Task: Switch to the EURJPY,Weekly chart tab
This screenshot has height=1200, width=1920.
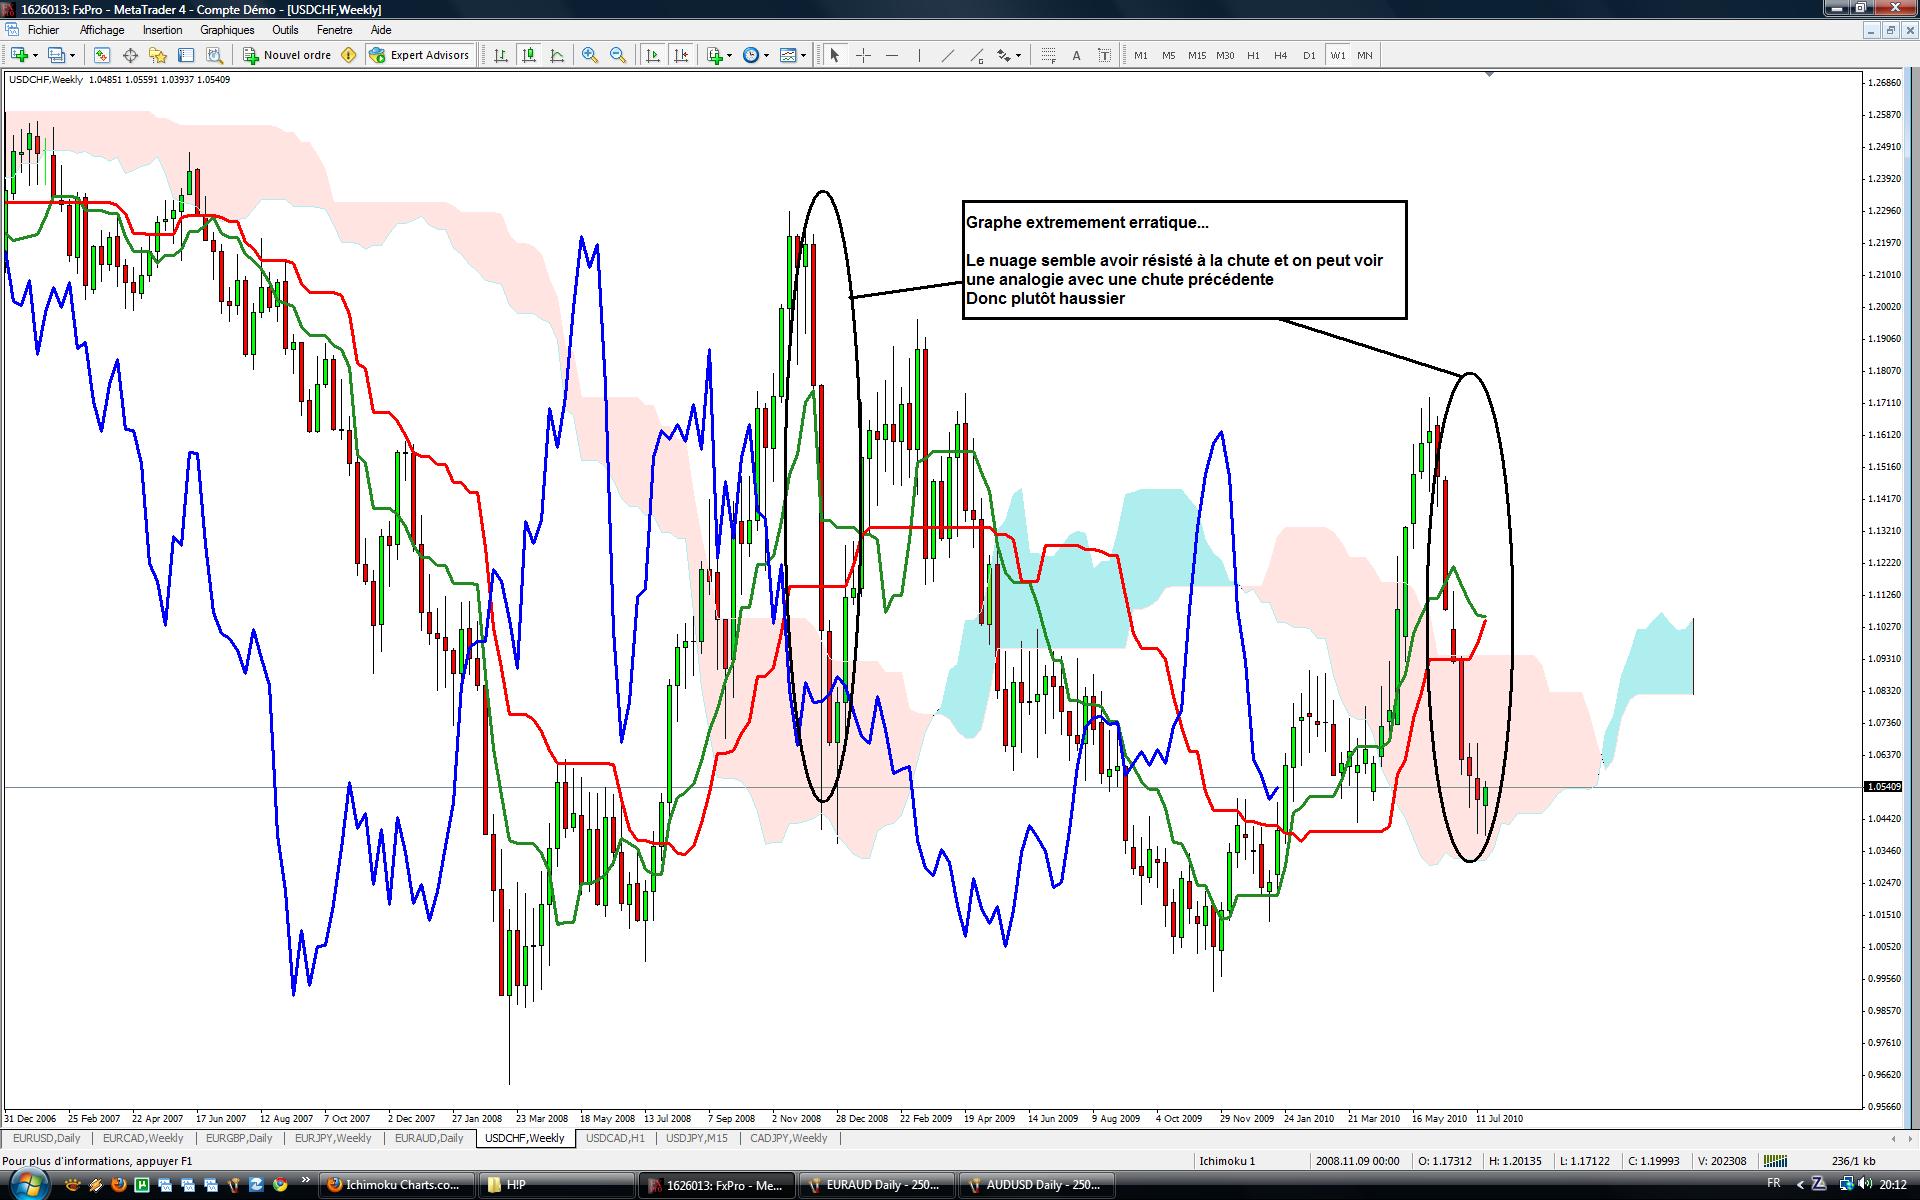Action: (x=333, y=1138)
